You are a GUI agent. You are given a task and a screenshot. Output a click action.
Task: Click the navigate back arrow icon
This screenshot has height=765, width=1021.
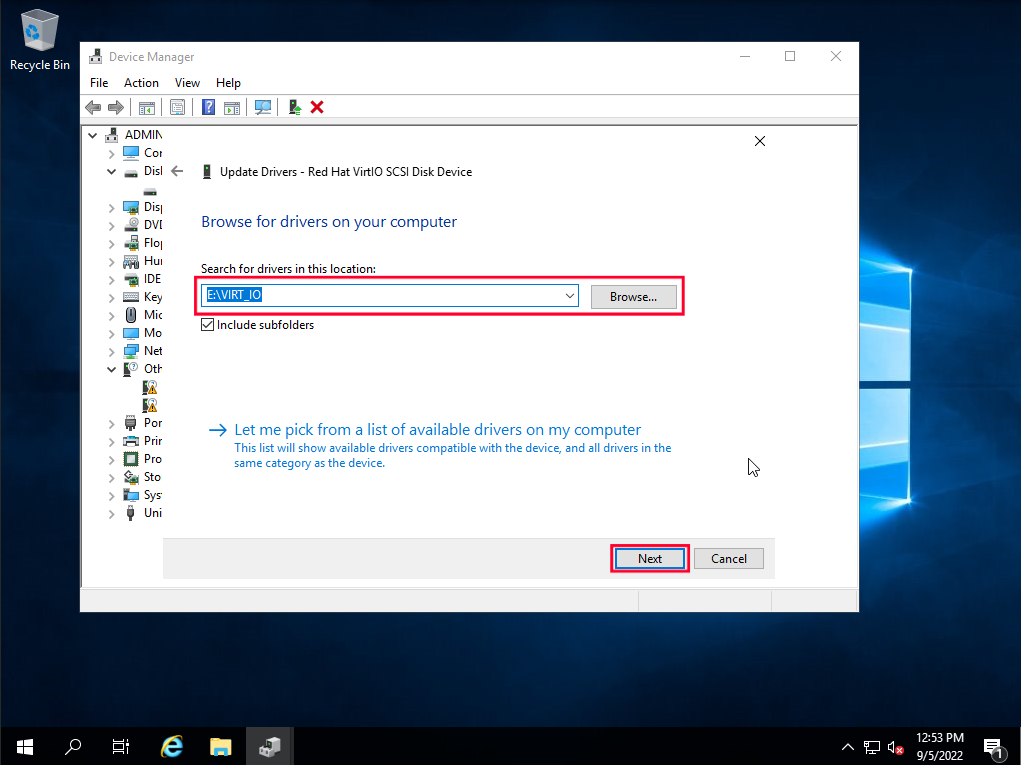click(x=94, y=107)
